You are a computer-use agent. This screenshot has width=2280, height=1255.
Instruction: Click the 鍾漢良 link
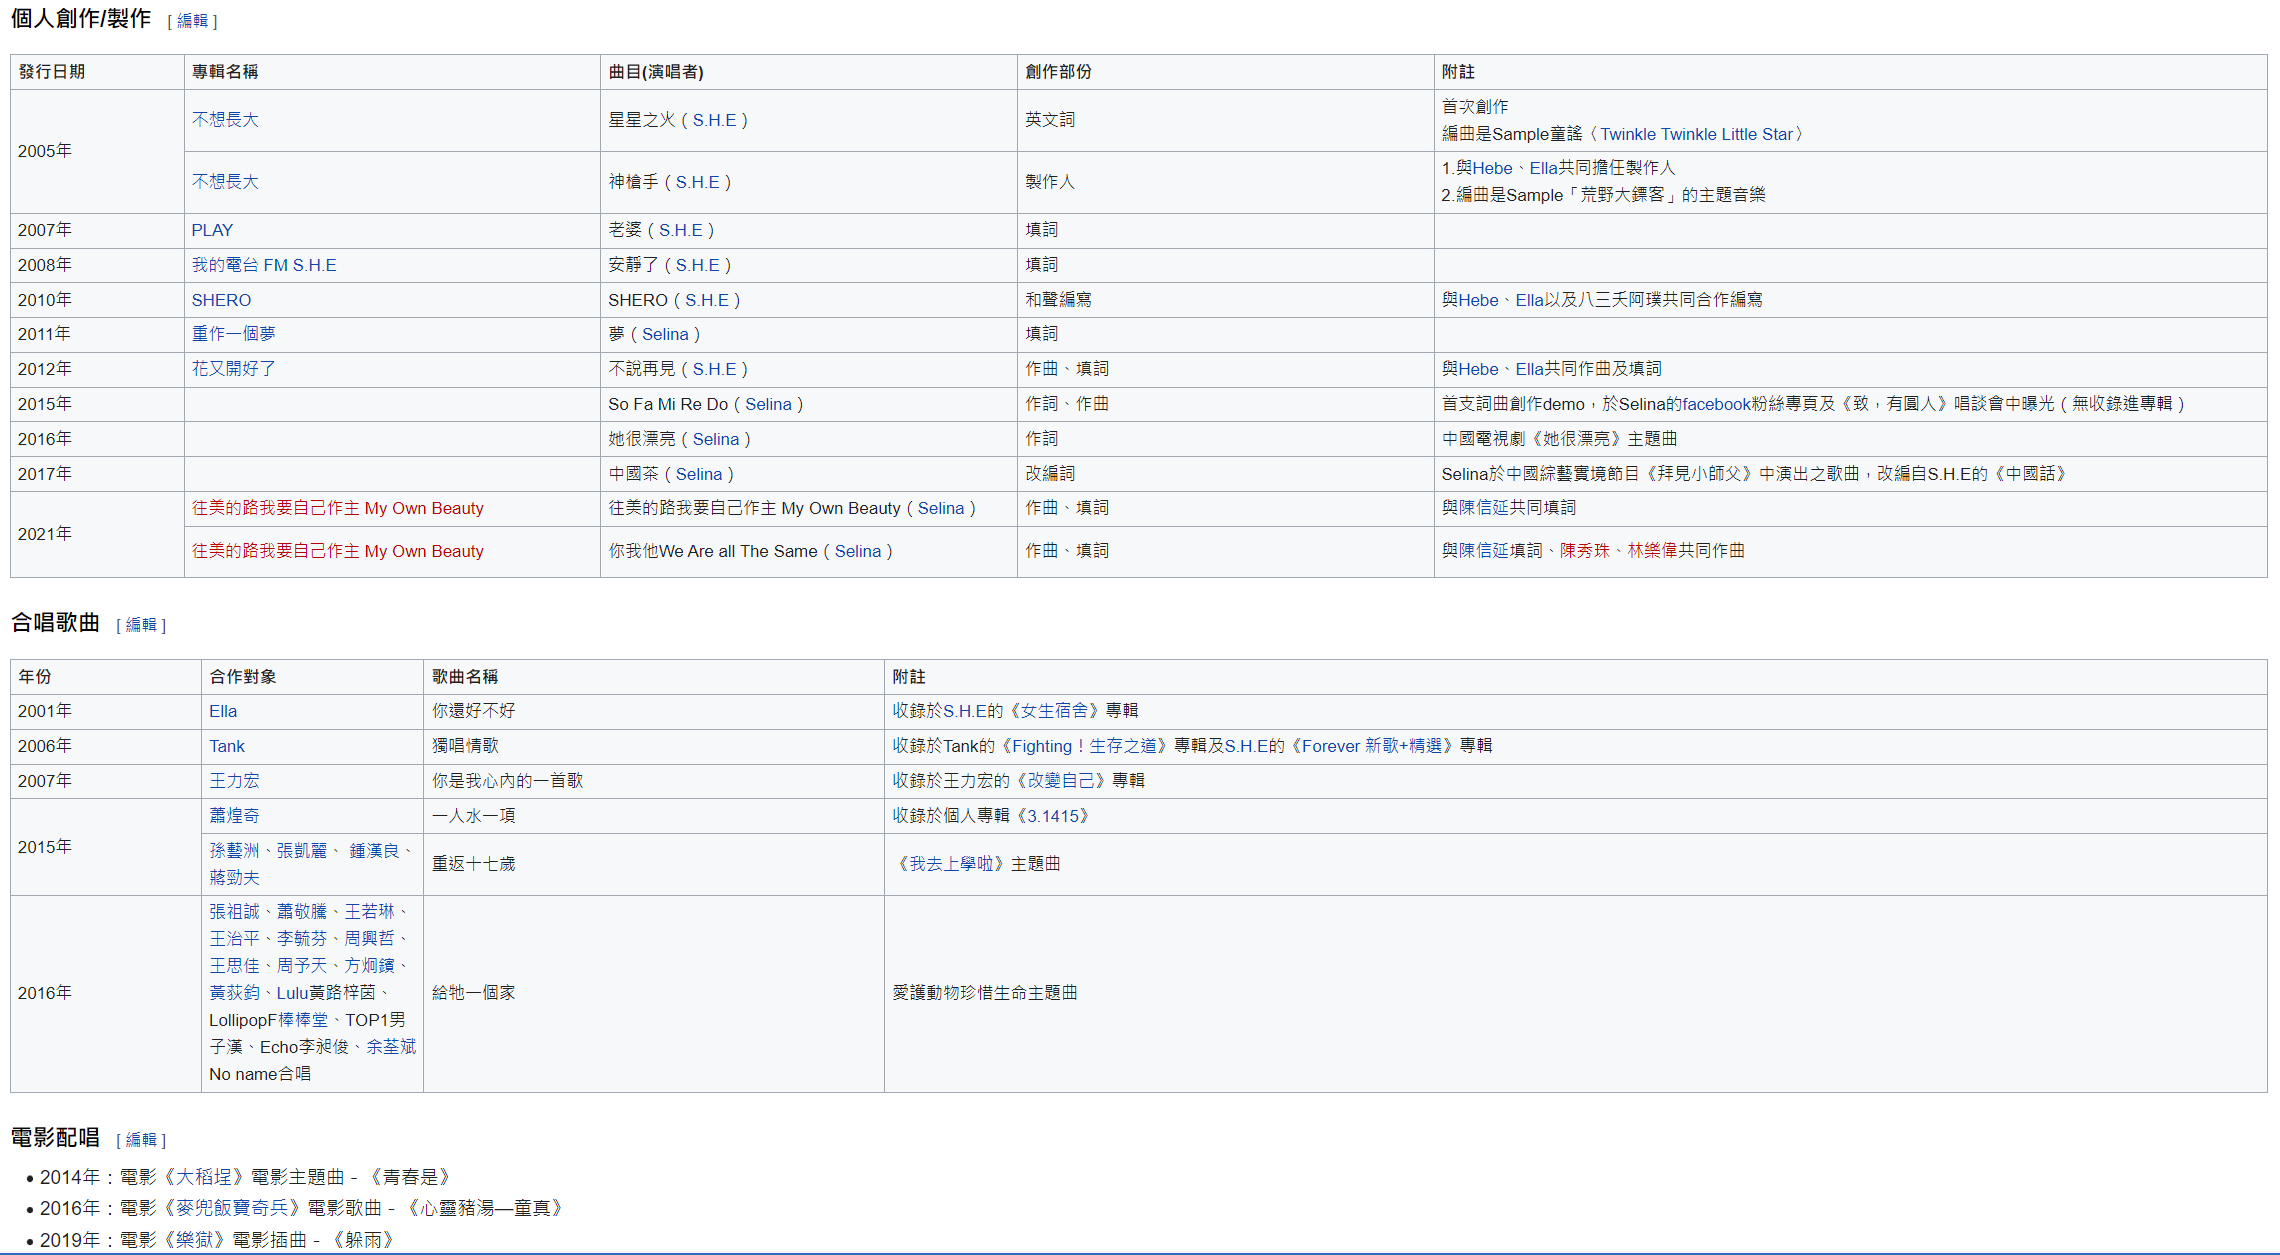click(374, 851)
